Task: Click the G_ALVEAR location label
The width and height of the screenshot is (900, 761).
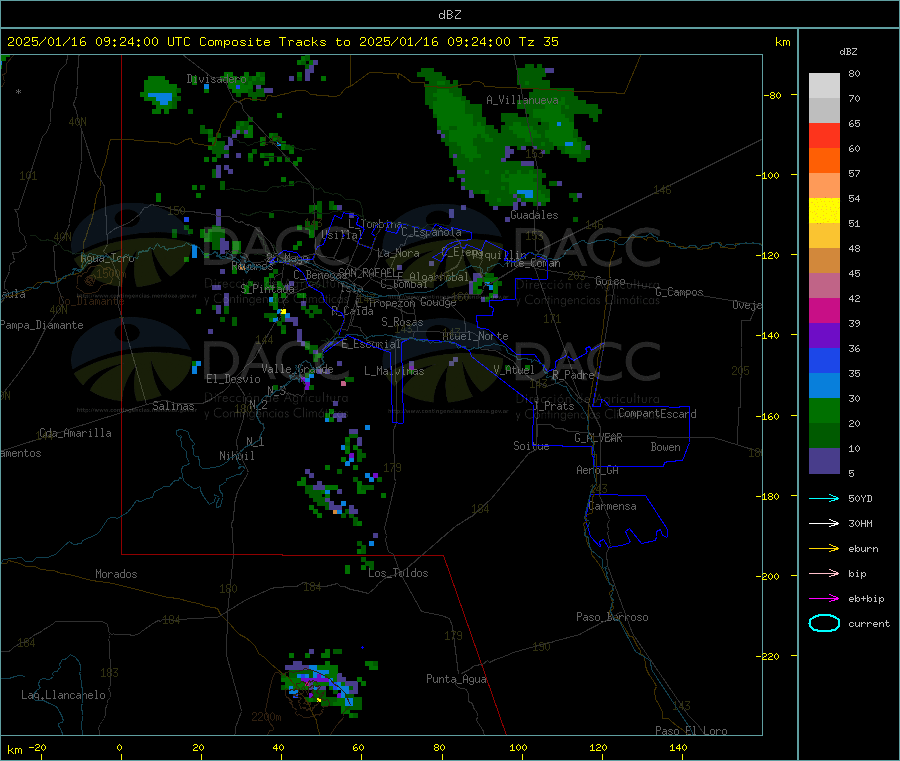Action: coord(598,438)
